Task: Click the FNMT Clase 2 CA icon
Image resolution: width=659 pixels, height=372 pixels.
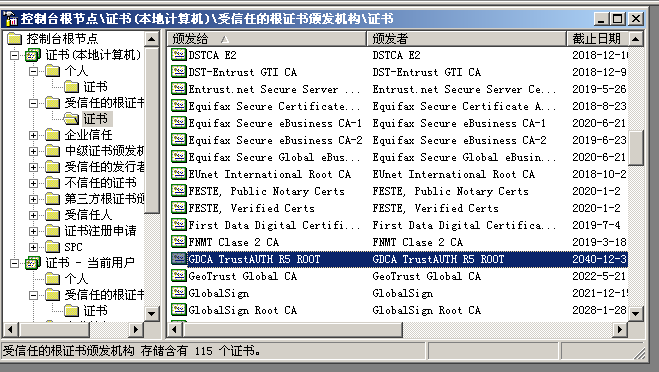Action: coord(179,242)
